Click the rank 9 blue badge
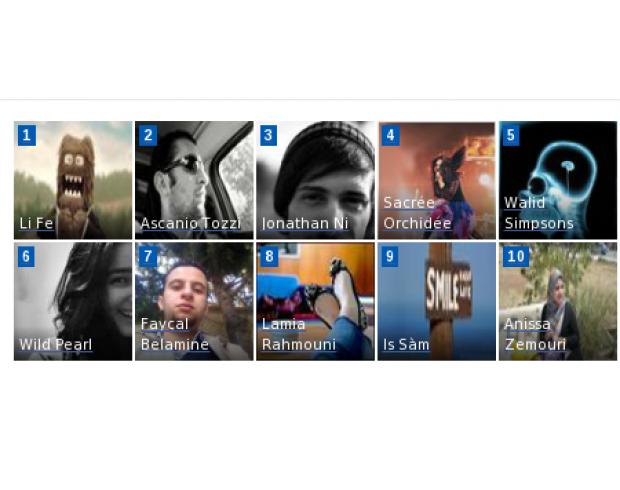 [x=390, y=256]
